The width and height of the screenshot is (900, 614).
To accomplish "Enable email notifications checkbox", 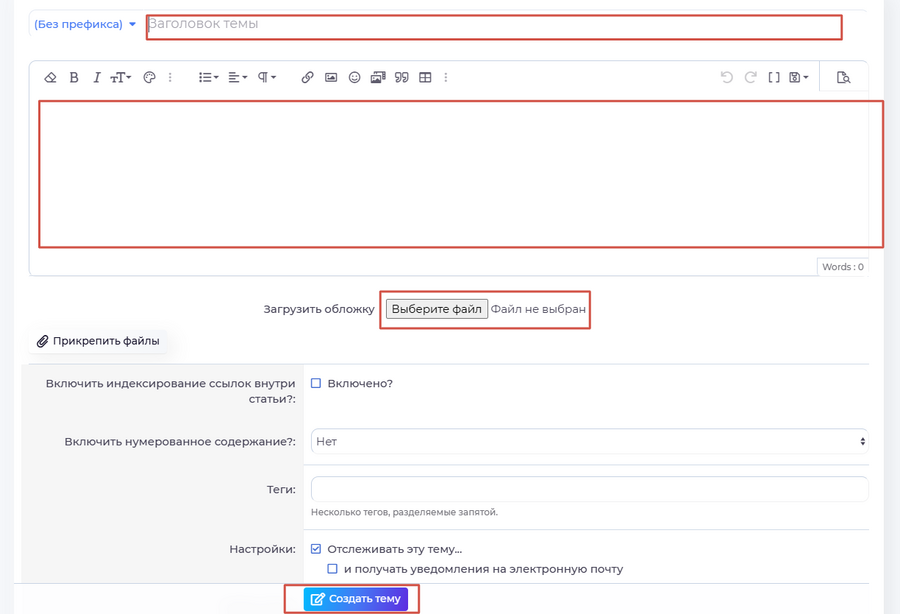I will (332, 569).
